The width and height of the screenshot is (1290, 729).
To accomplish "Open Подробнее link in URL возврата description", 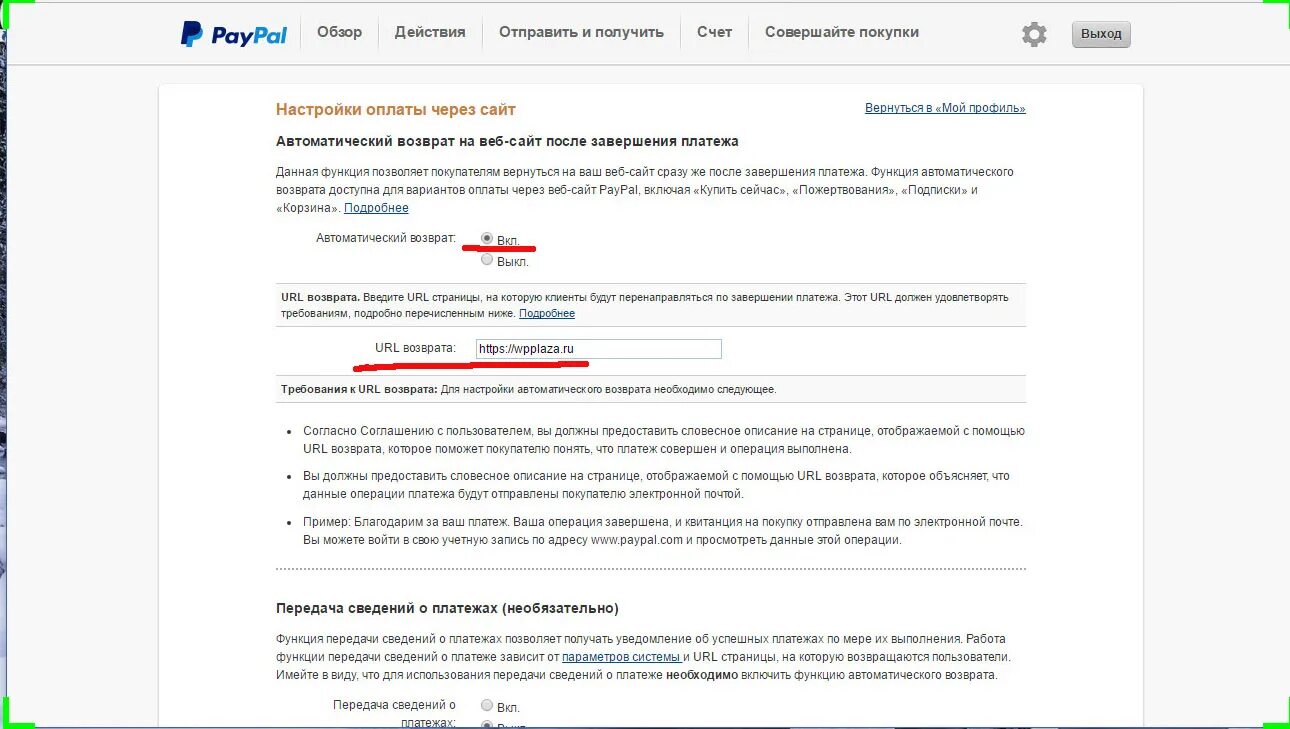I will click(547, 314).
